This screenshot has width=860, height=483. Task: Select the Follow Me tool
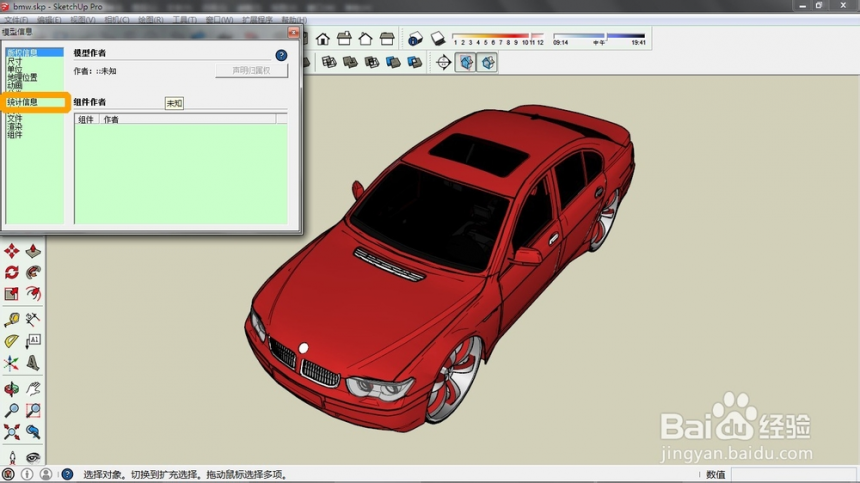33,272
